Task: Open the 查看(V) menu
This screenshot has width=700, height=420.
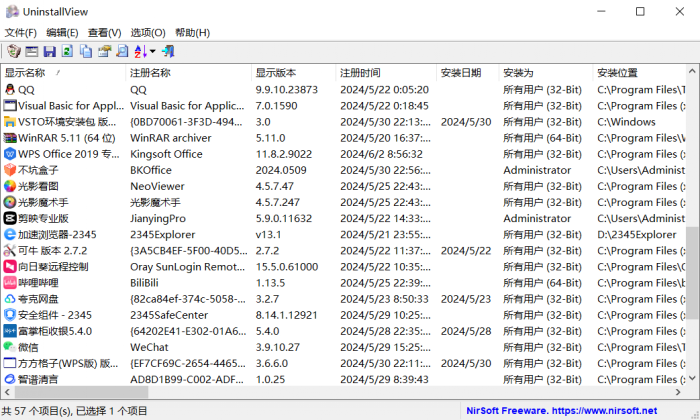Action: pos(104,33)
